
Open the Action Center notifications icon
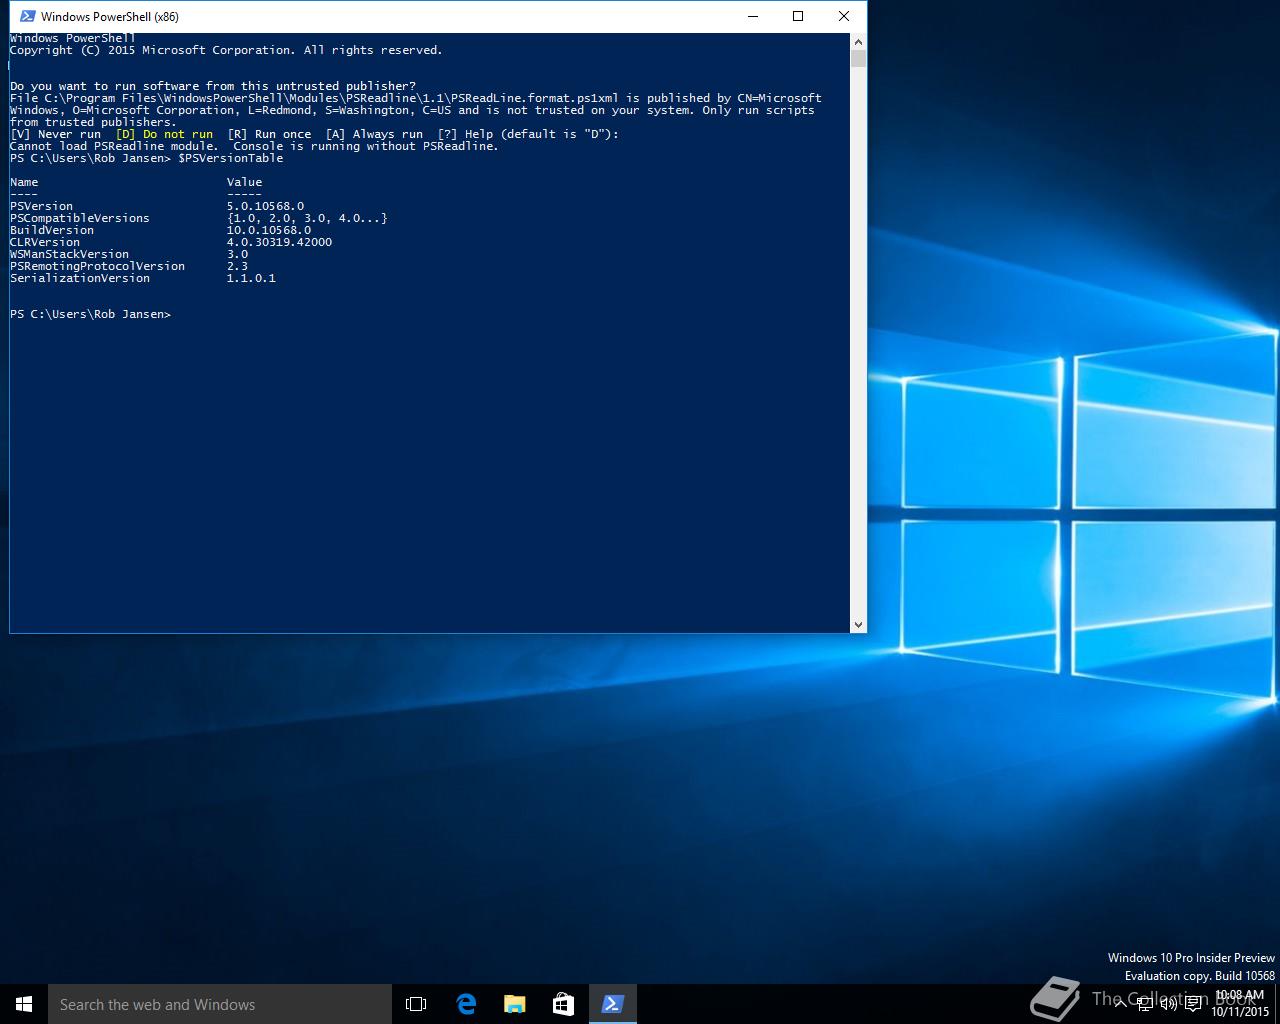click(x=1193, y=1004)
